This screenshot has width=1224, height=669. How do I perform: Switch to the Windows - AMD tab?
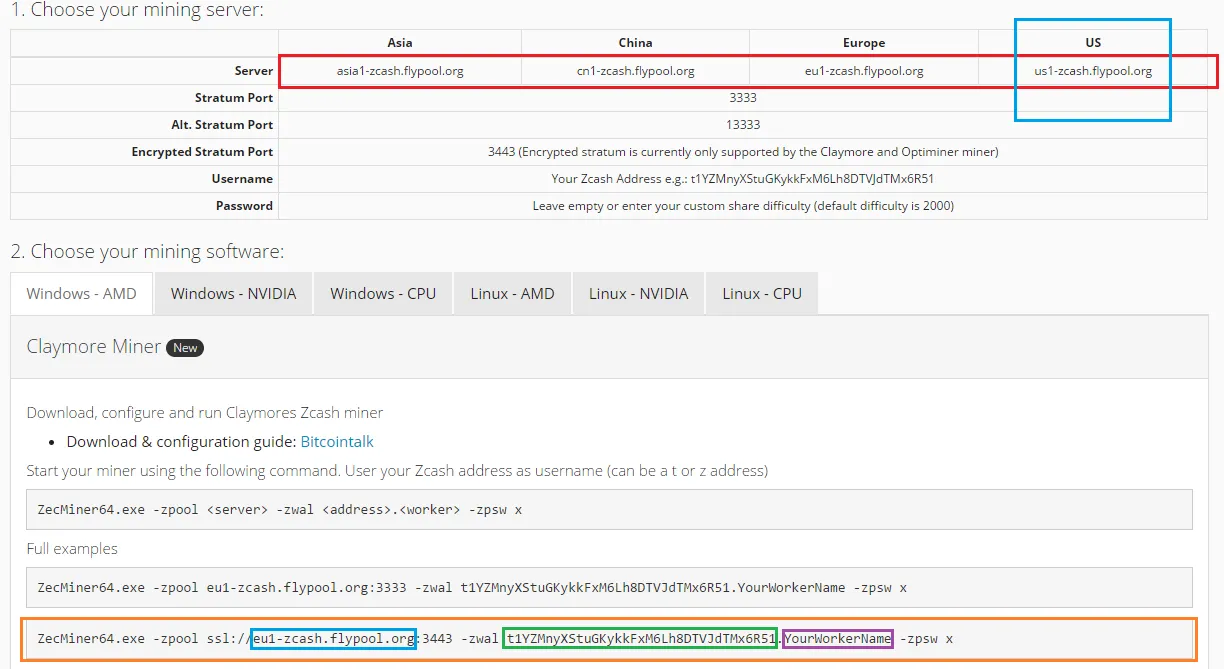[x=81, y=294]
